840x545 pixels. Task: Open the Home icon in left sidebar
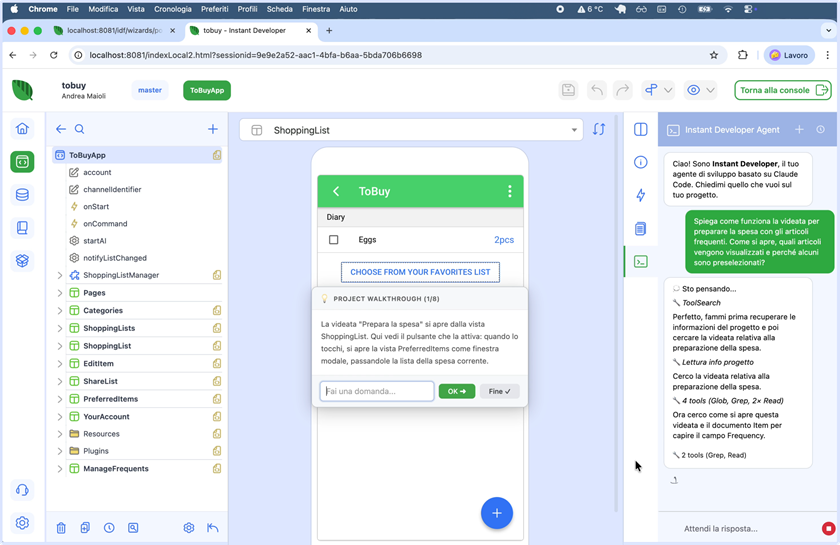pos(22,129)
